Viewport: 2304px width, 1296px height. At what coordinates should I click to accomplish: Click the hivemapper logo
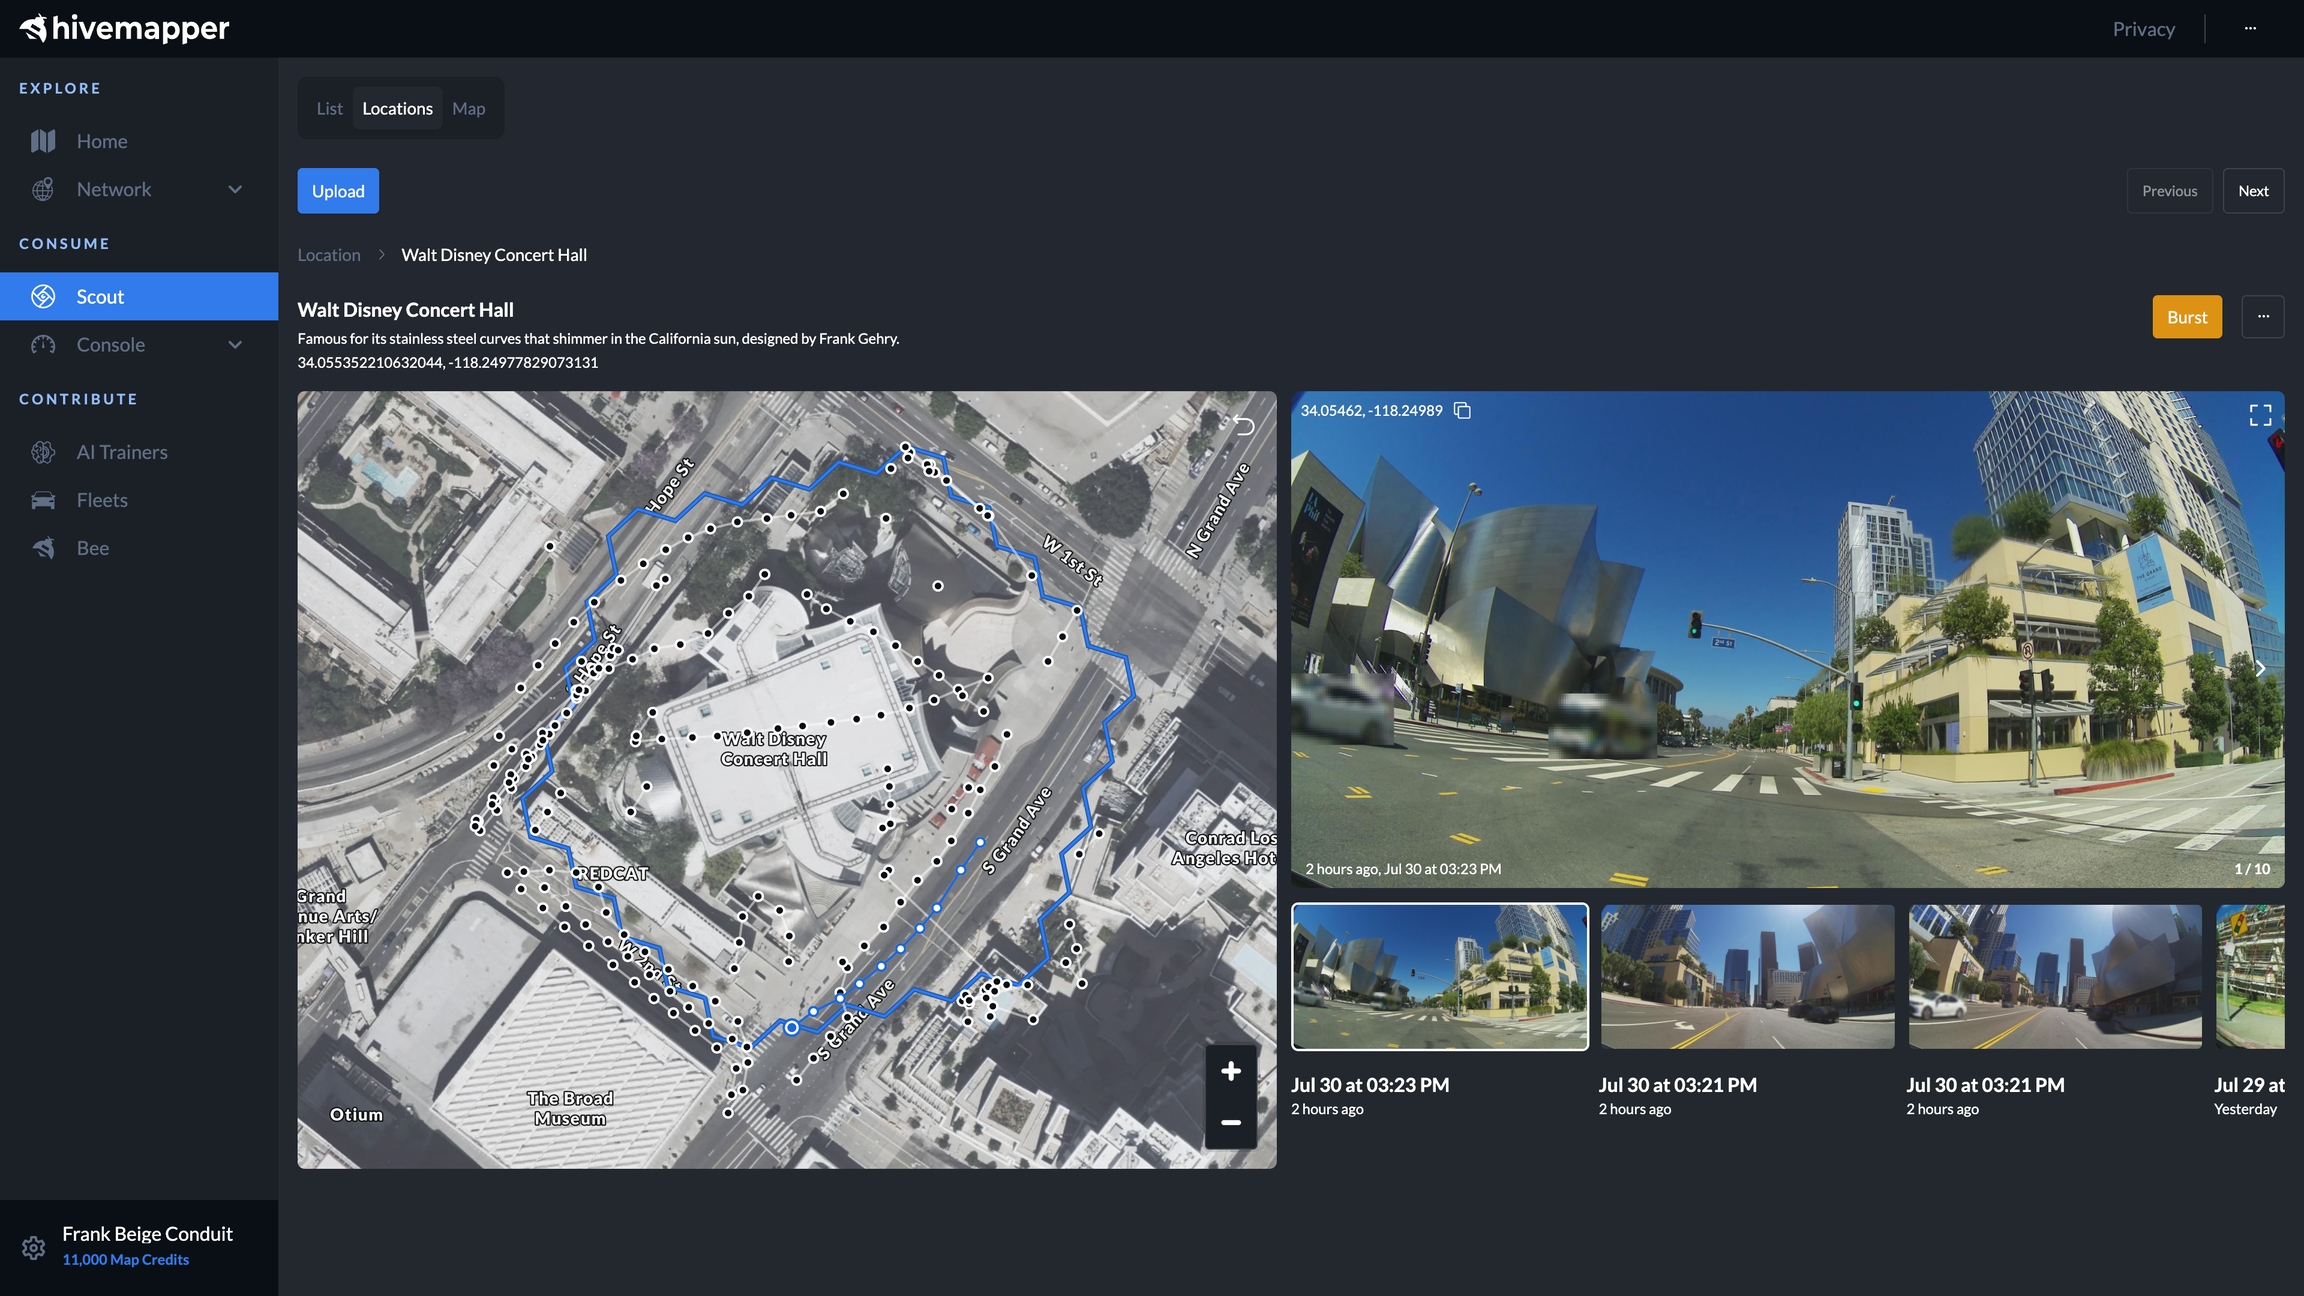[125, 28]
